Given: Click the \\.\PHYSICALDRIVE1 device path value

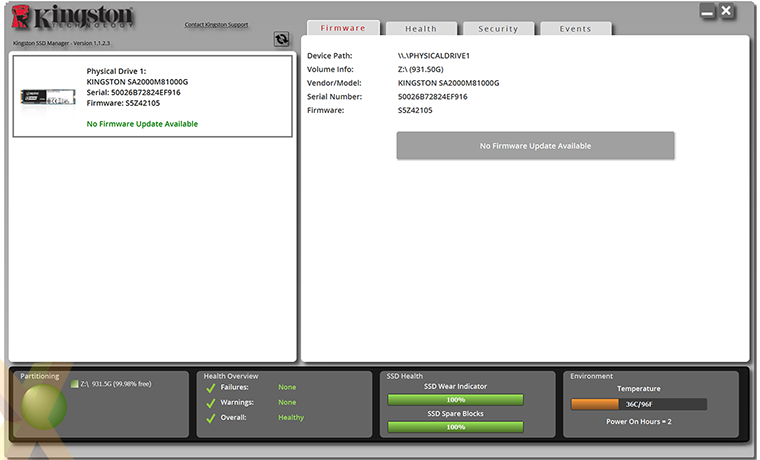Looking at the screenshot, I should (434, 56).
